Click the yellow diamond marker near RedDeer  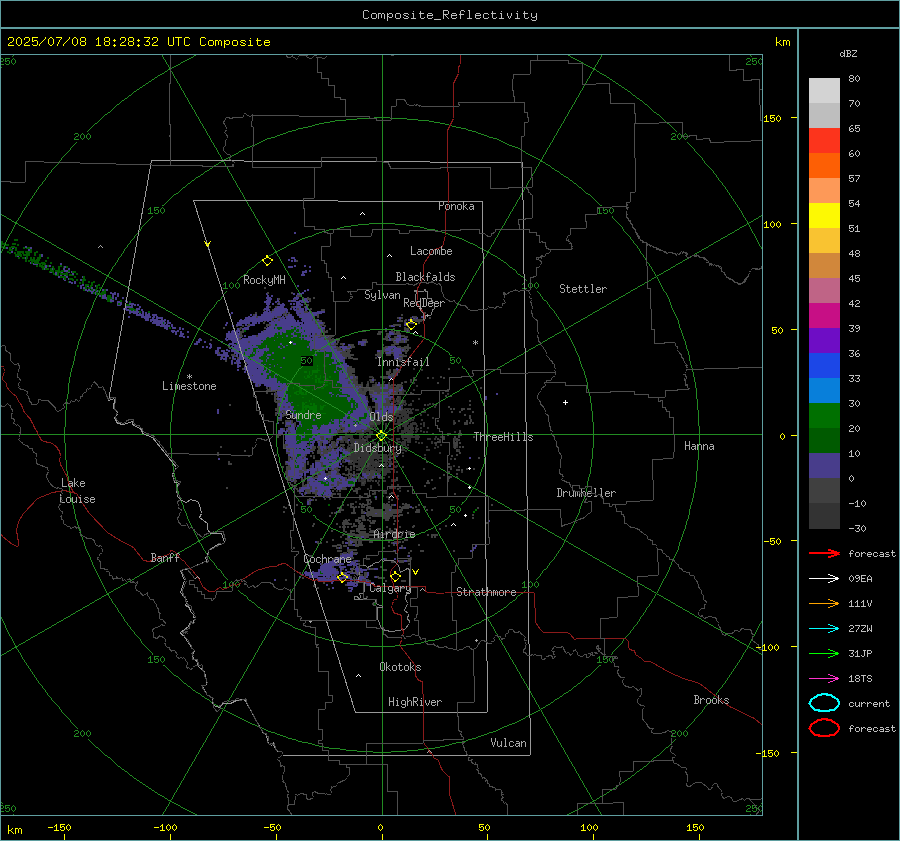click(x=411, y=325)
